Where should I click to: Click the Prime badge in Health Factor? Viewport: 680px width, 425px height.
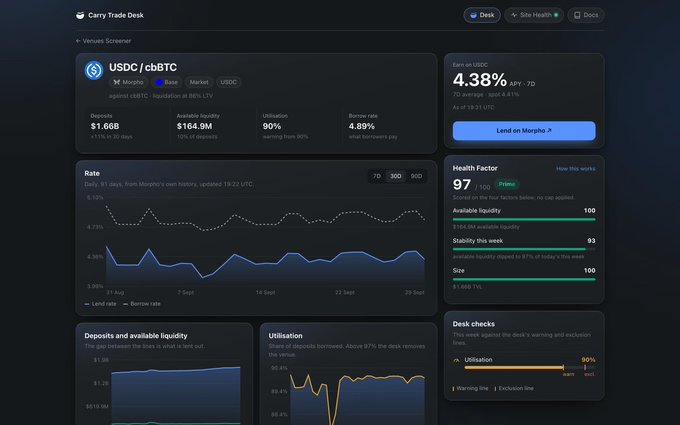point(507,184)
